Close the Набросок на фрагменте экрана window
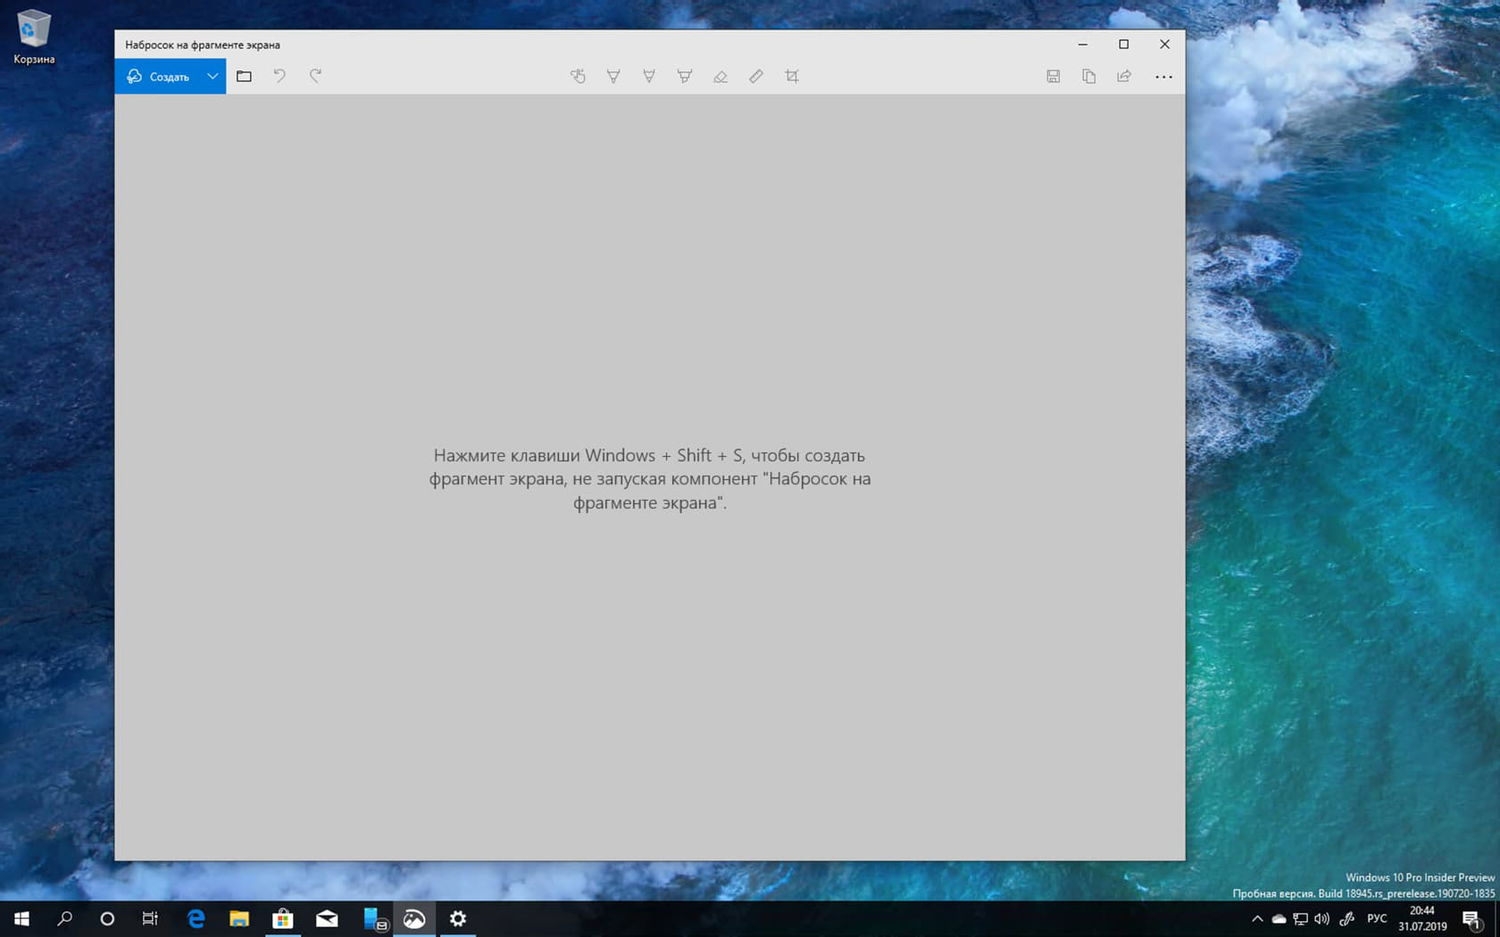Screen dimensions: 1500x937 coord(1165,44)
